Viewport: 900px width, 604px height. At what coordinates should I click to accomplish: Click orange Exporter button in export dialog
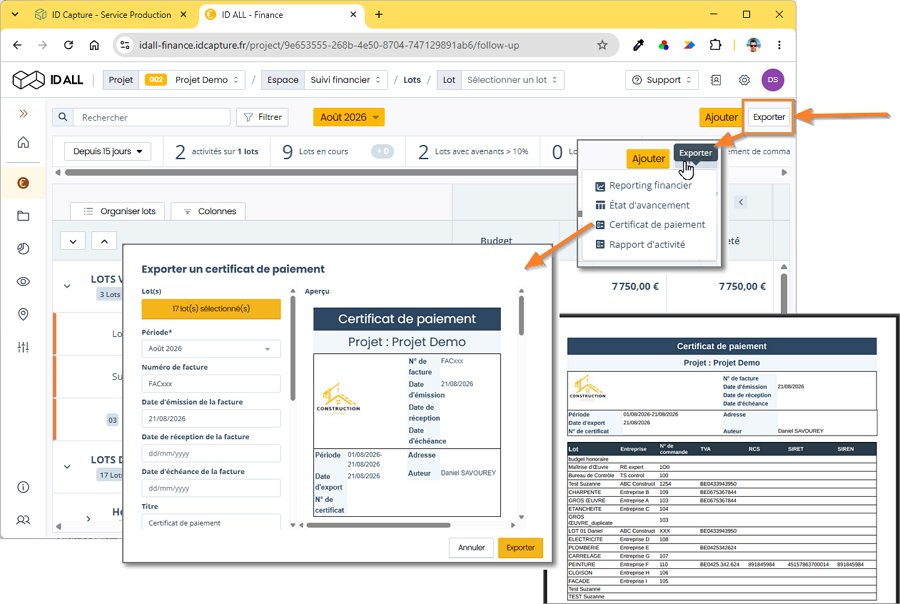pyautogui.click(x=520, y=548)
